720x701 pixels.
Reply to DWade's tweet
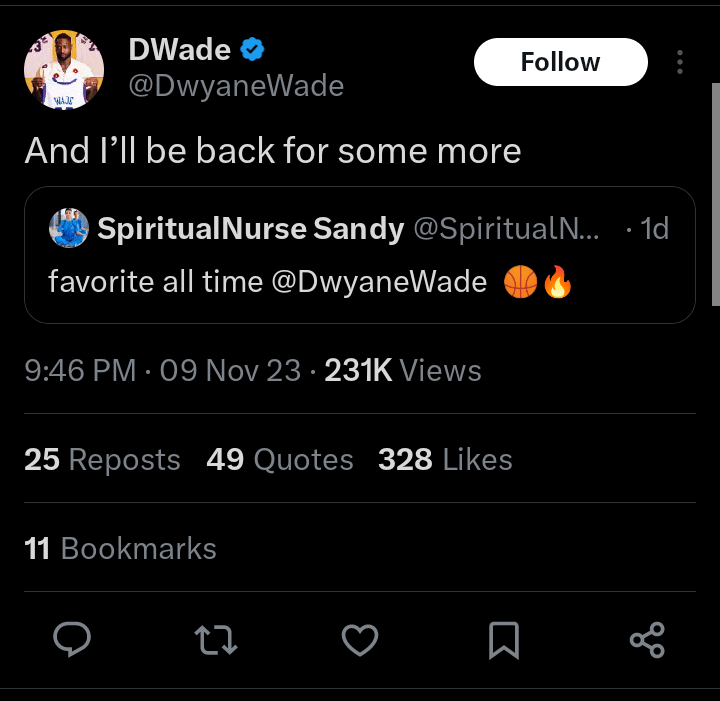[71, 639]
